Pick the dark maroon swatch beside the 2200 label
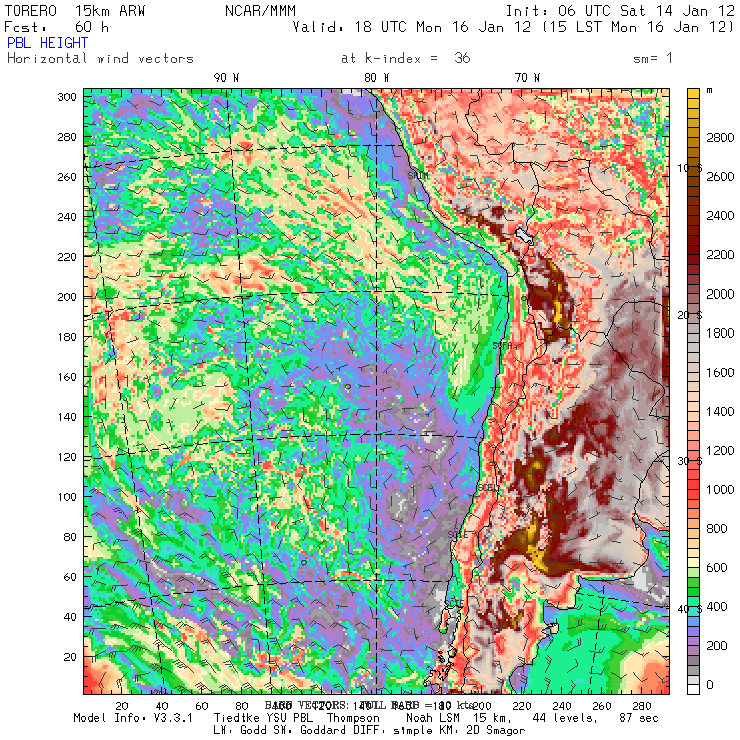740x740 pixels. pyautogui.click(x=693, y=251)
